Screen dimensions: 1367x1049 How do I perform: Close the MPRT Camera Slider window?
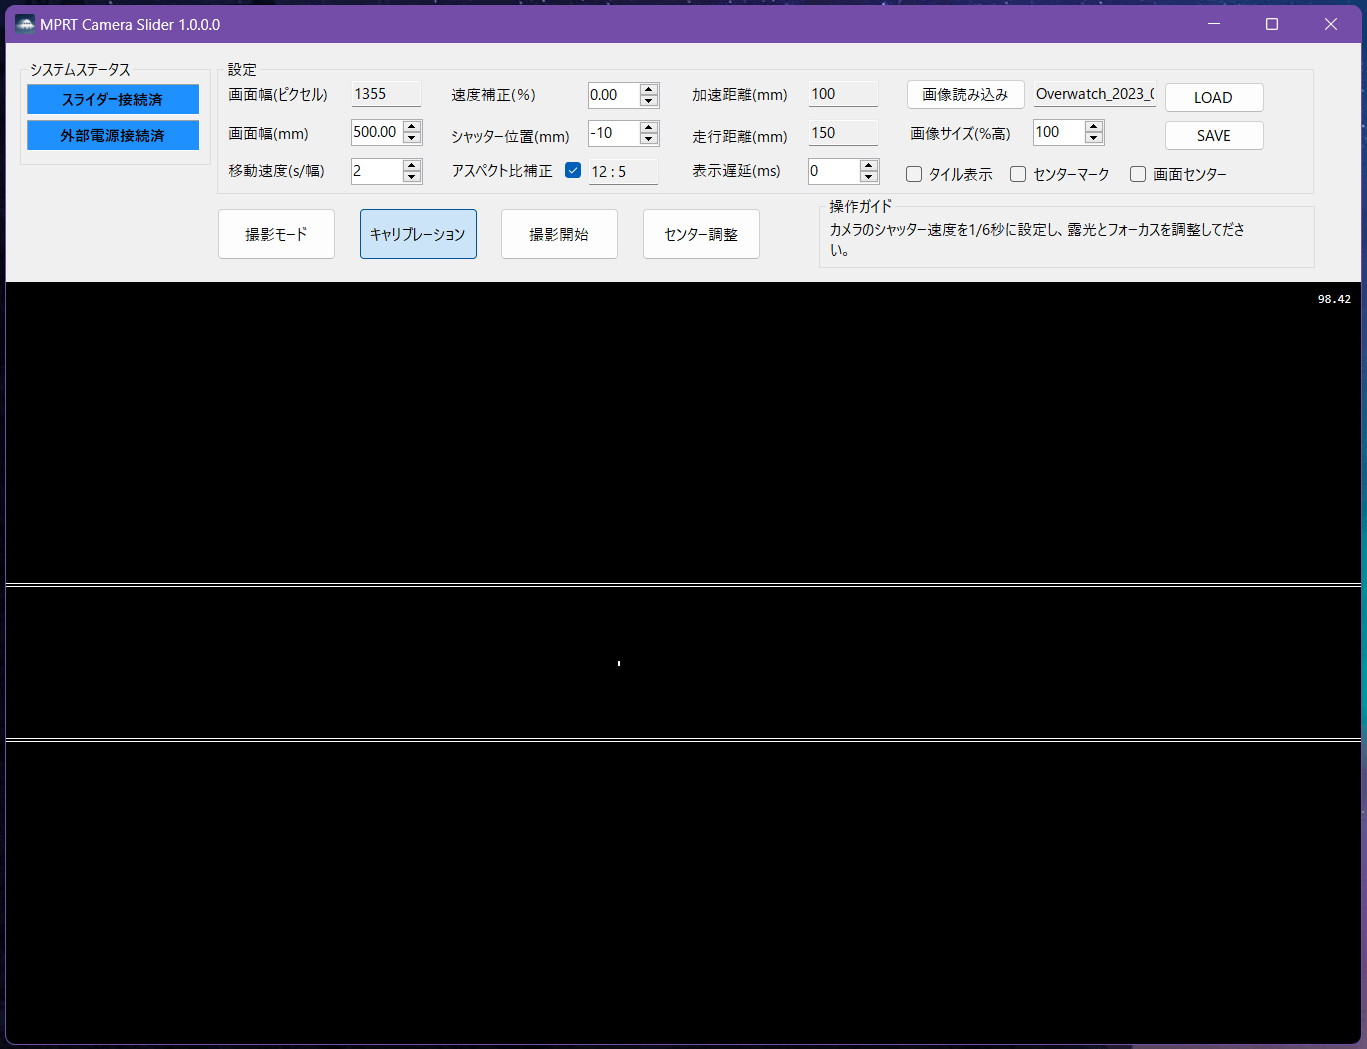tap(1331, 24)
